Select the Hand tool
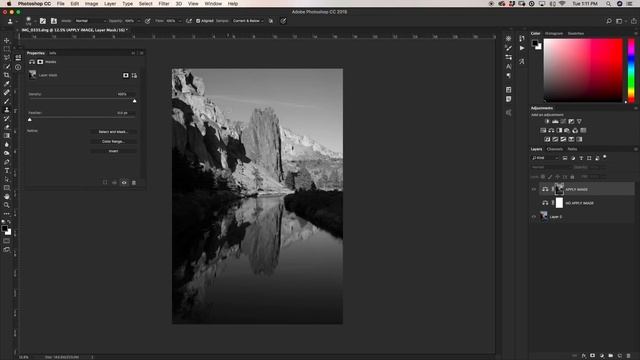The image size is (640, 360). (7, 196)
